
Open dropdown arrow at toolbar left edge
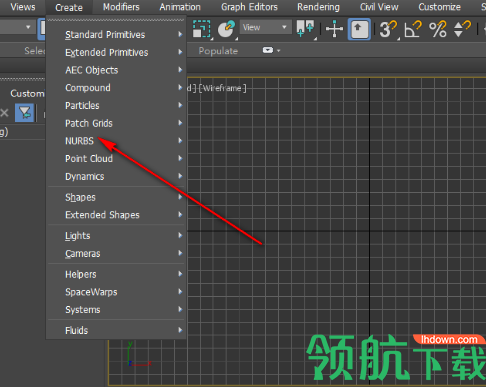[28, 27]
